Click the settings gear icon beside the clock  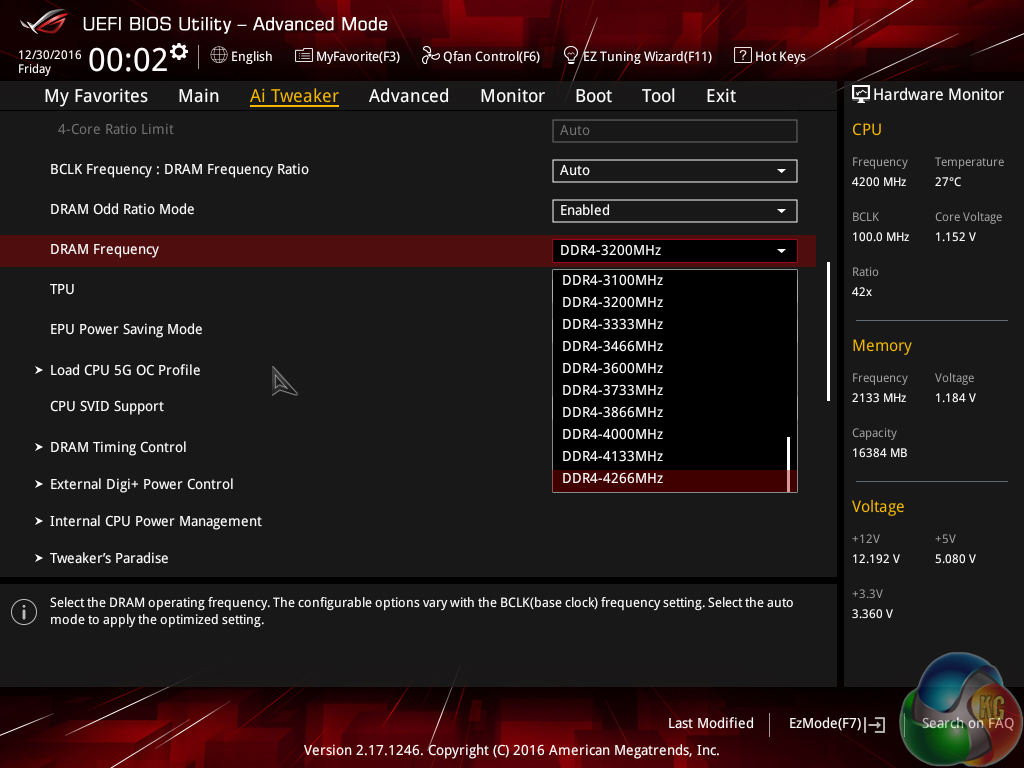[179, 51]
